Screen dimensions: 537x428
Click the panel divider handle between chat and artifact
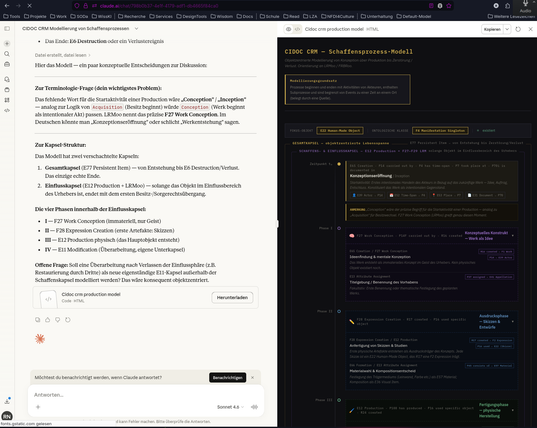(277, 224)
